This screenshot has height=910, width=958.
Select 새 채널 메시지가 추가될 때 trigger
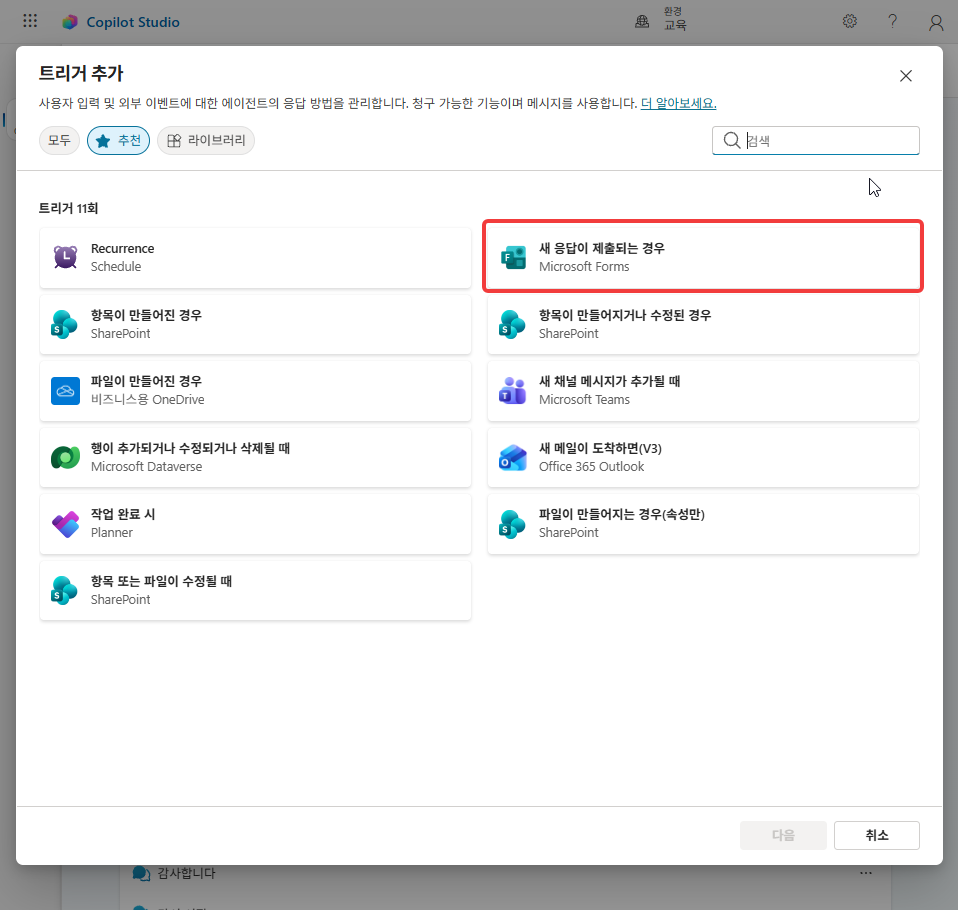click(703, 391)
